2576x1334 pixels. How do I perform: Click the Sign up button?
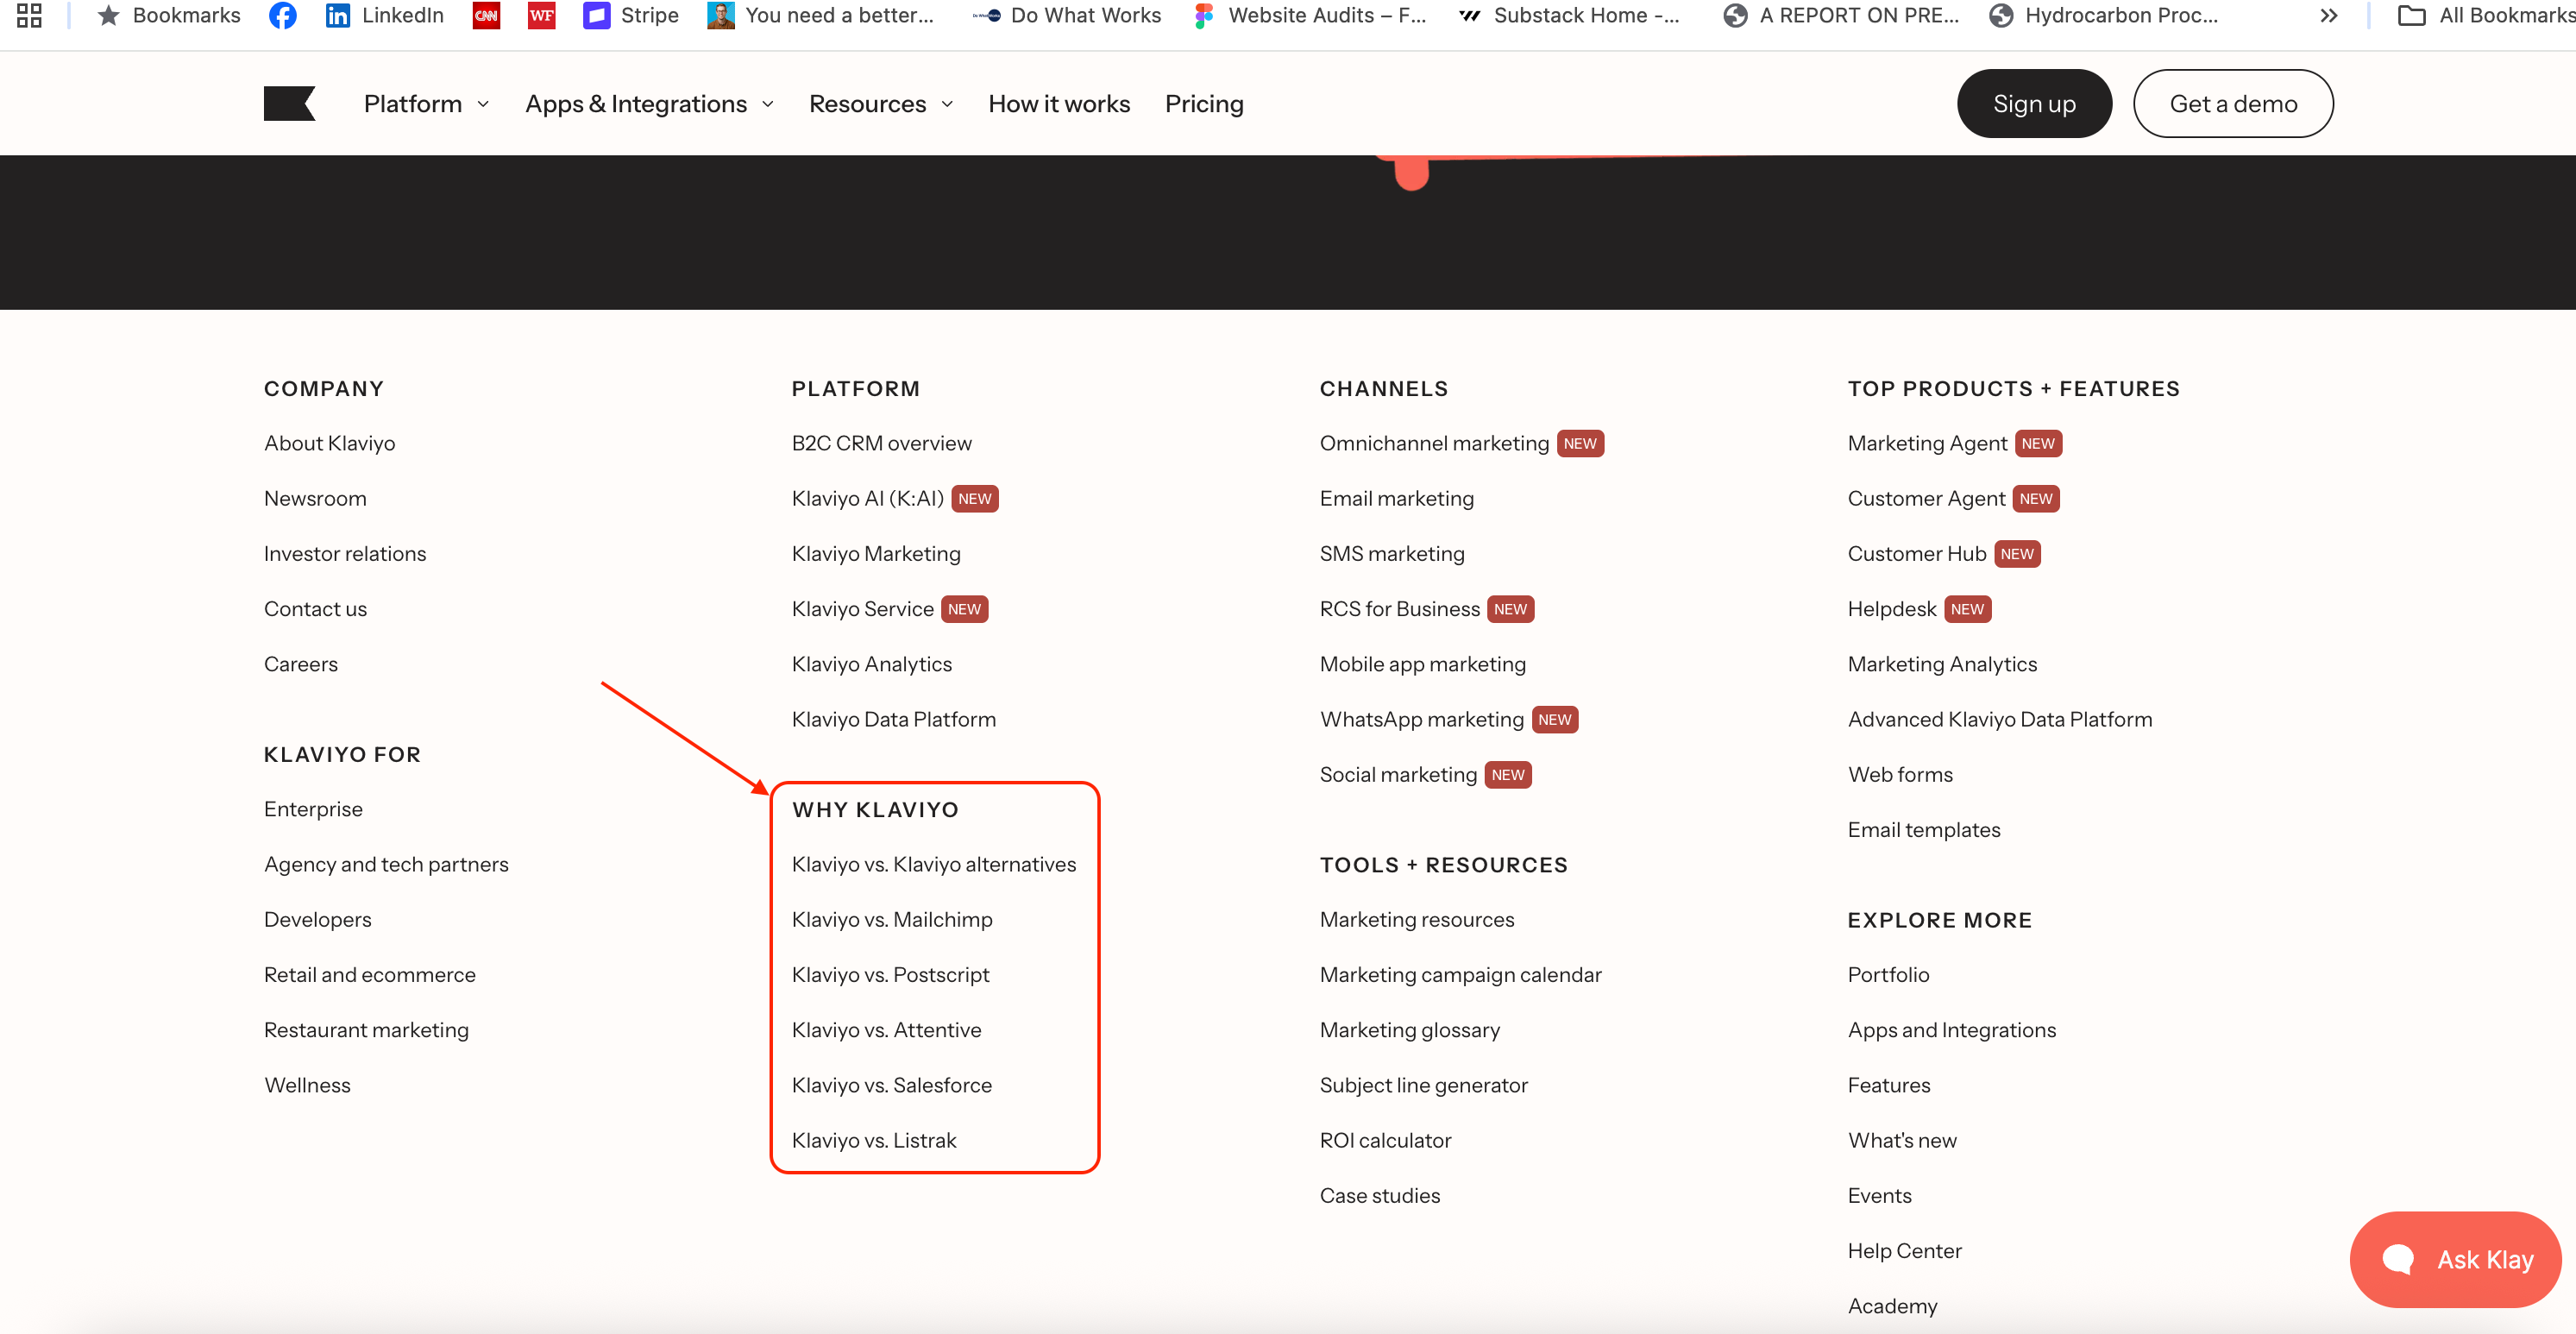pyautogui.click(x=2034, y=103)
